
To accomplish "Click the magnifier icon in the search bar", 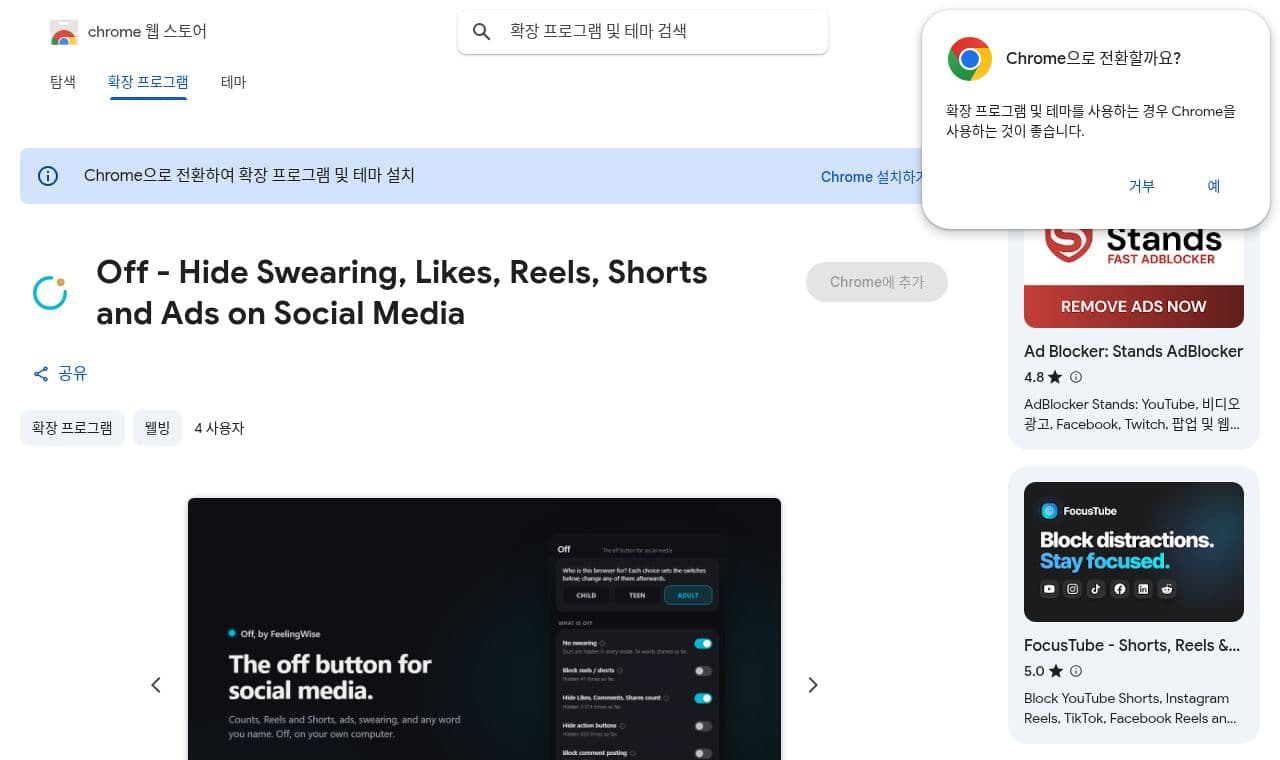I will [481, 32].
